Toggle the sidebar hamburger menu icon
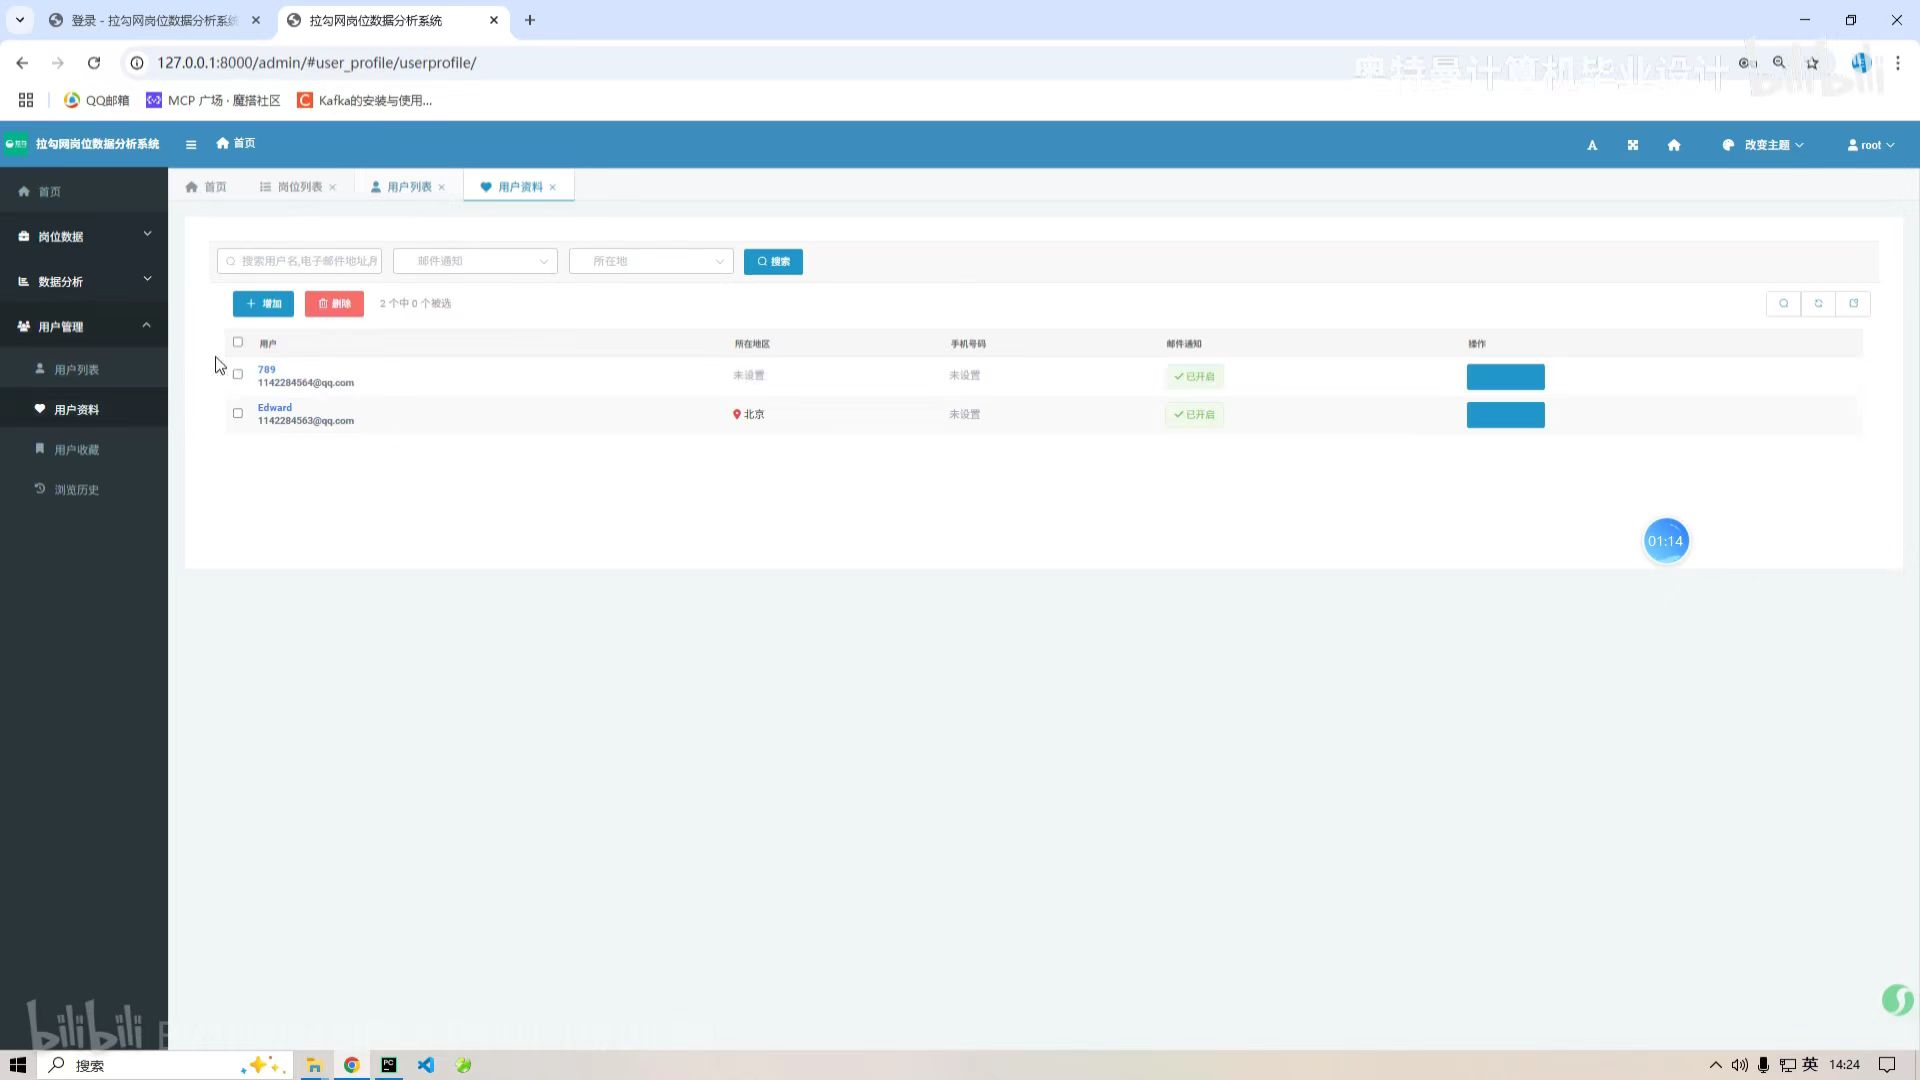 [x=190, y=145]
